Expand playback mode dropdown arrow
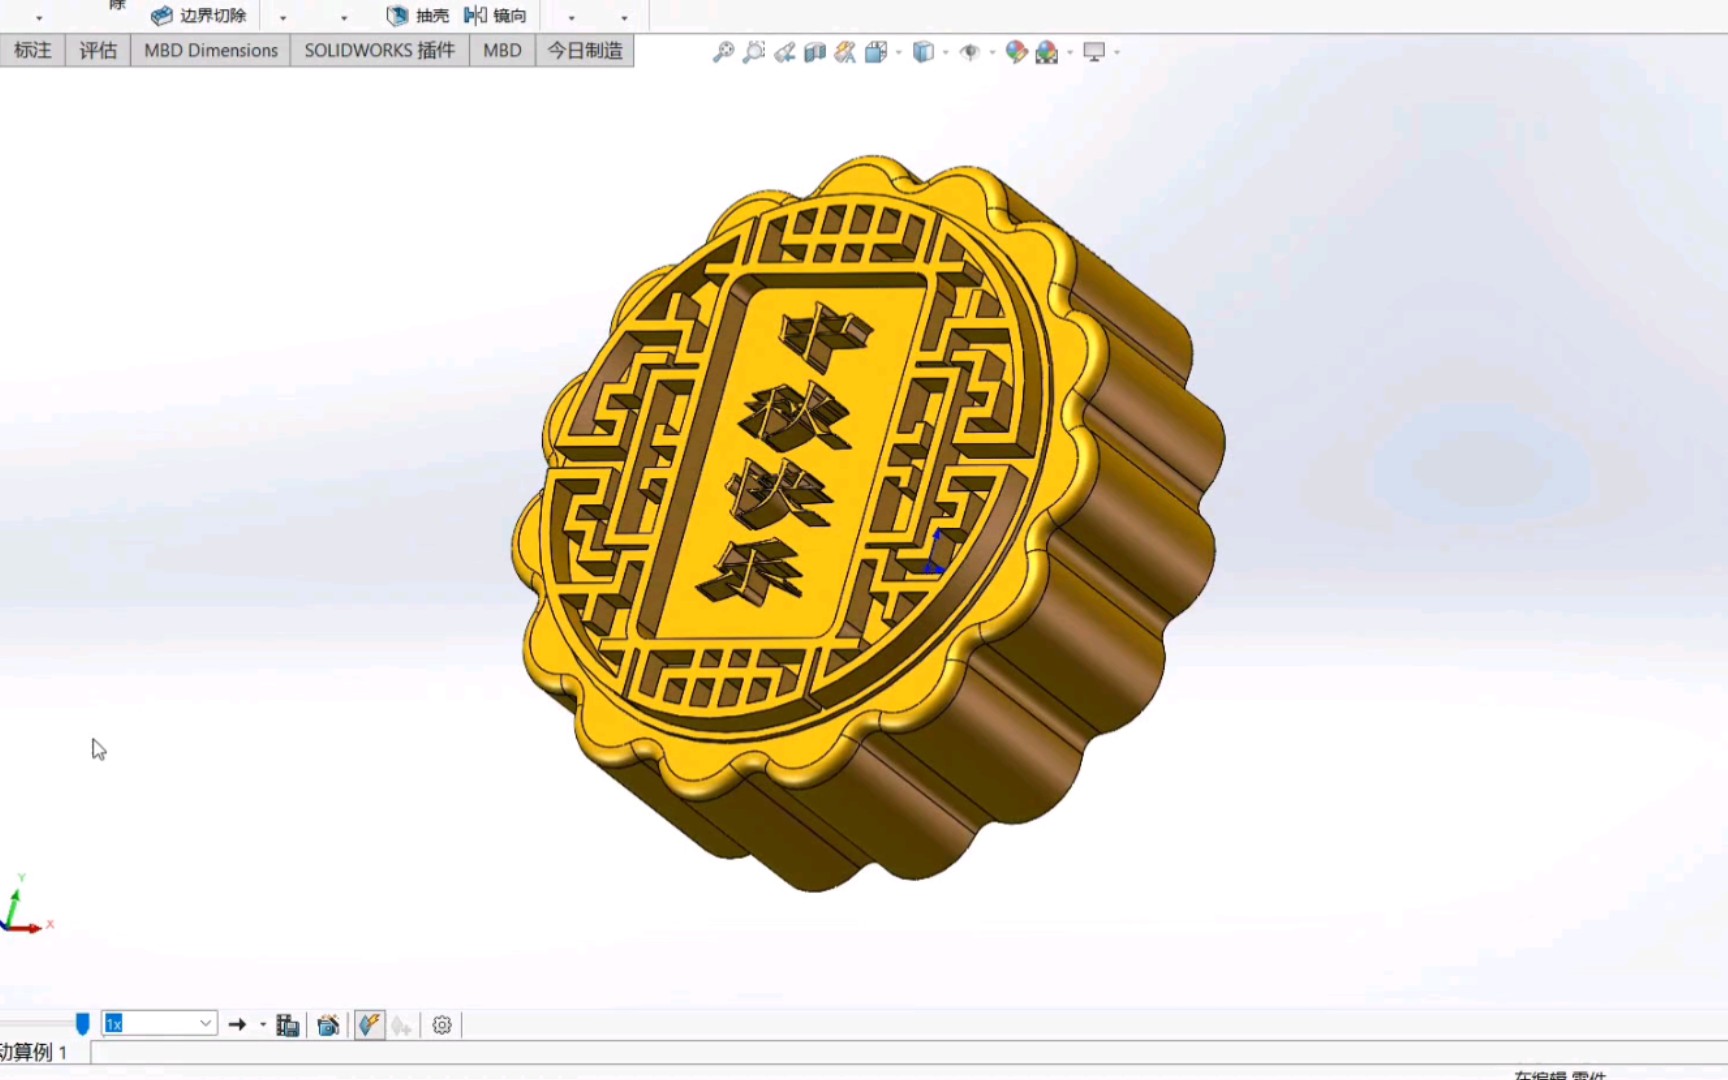Viewport: 1728px width, 1080px height. [x=263, y=1024]
